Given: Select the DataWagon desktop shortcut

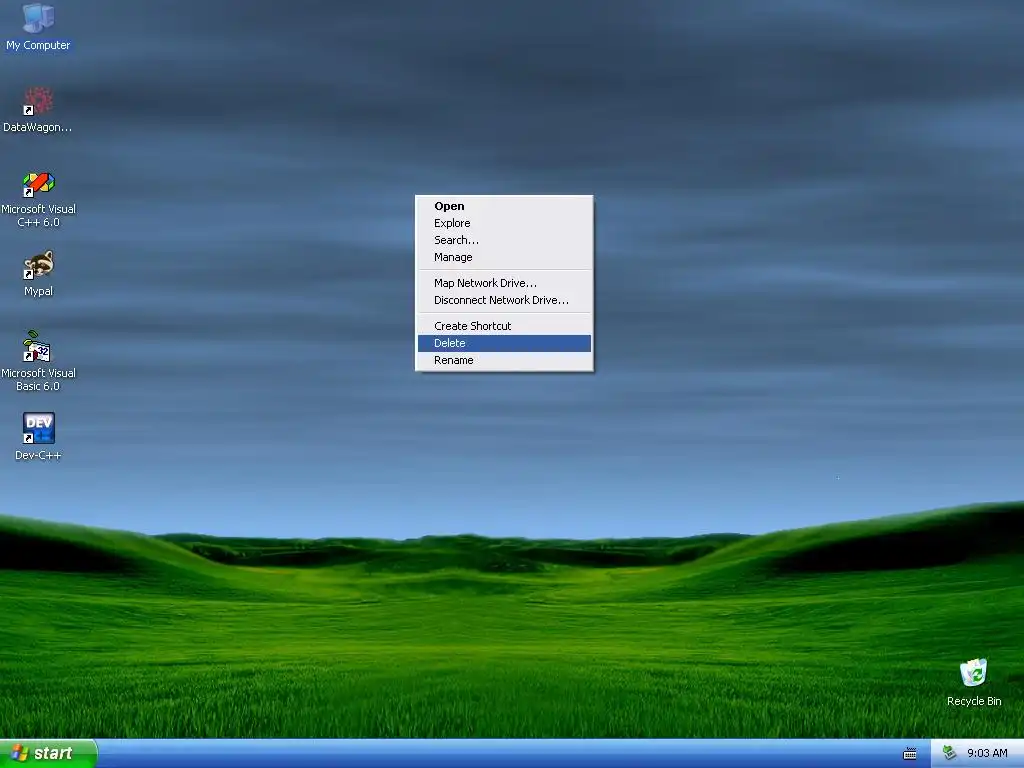Looking at the screenshot, I should [38, 109].
